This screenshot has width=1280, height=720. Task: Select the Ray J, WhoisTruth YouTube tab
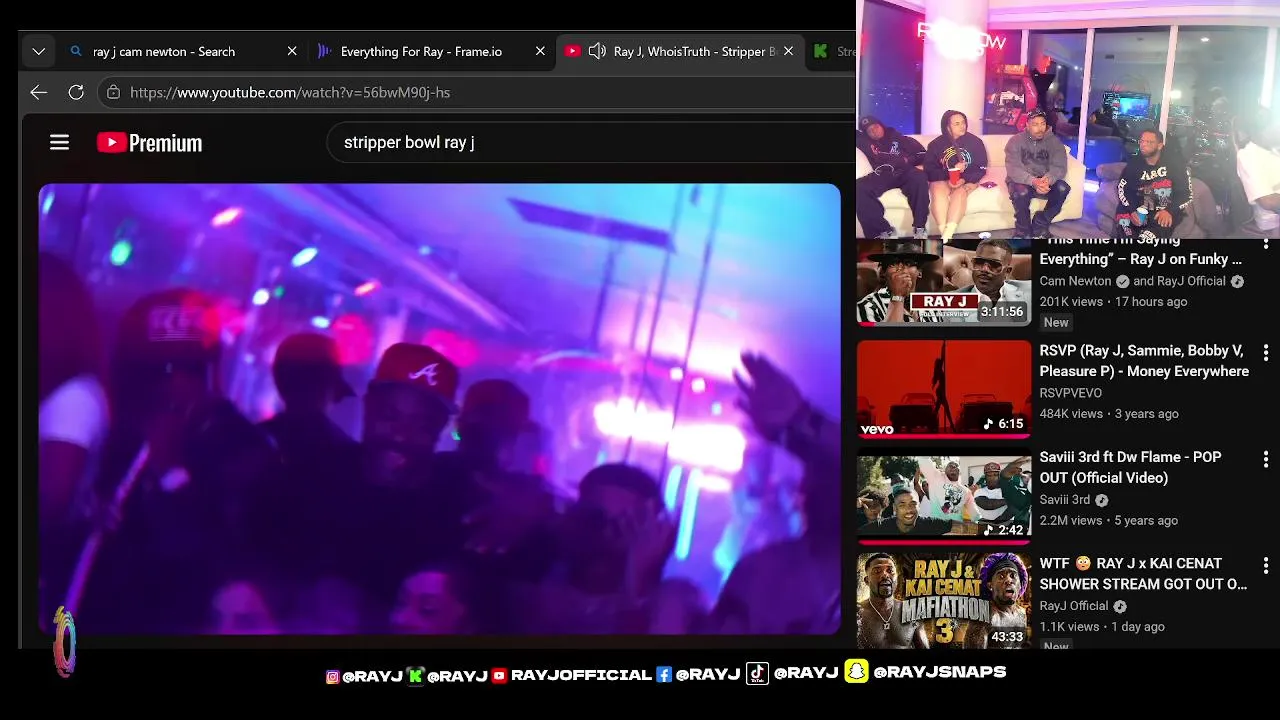(x=678, y=51)
